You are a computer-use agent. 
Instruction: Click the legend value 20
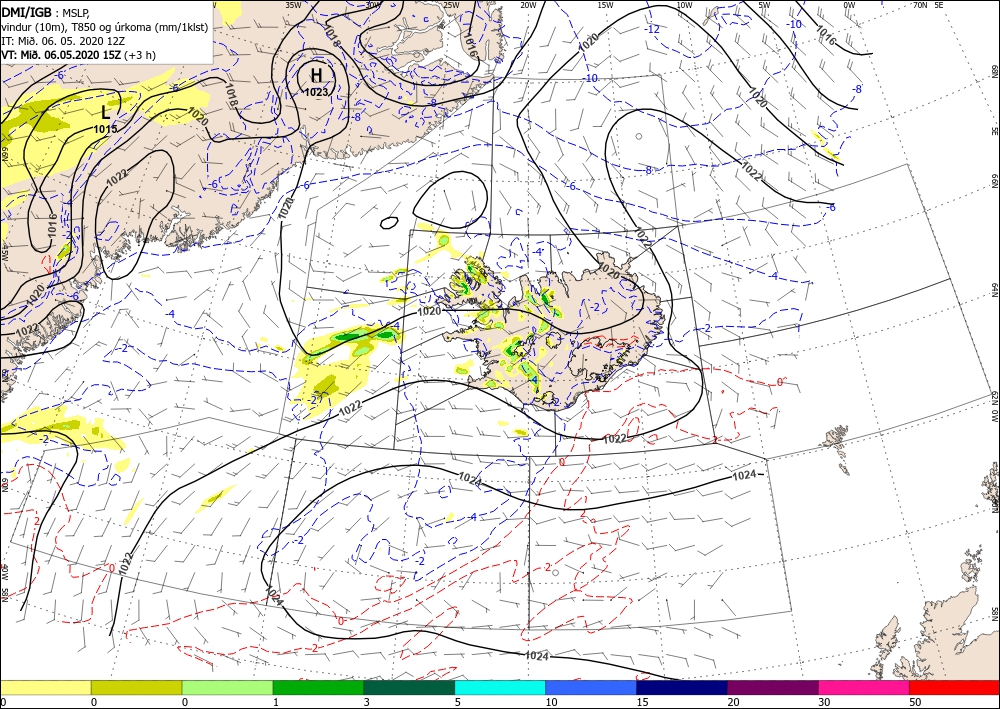click(x=733, y=702)
